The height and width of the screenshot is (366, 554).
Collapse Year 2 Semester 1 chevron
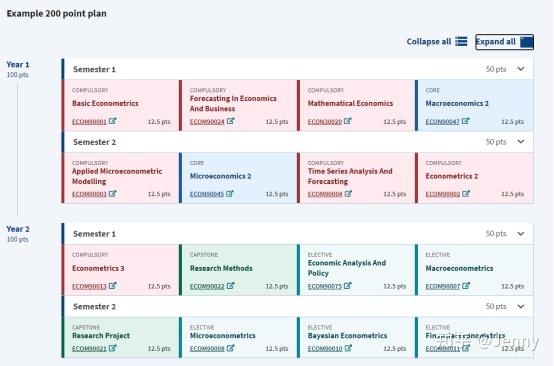click(x=521, y=234)
